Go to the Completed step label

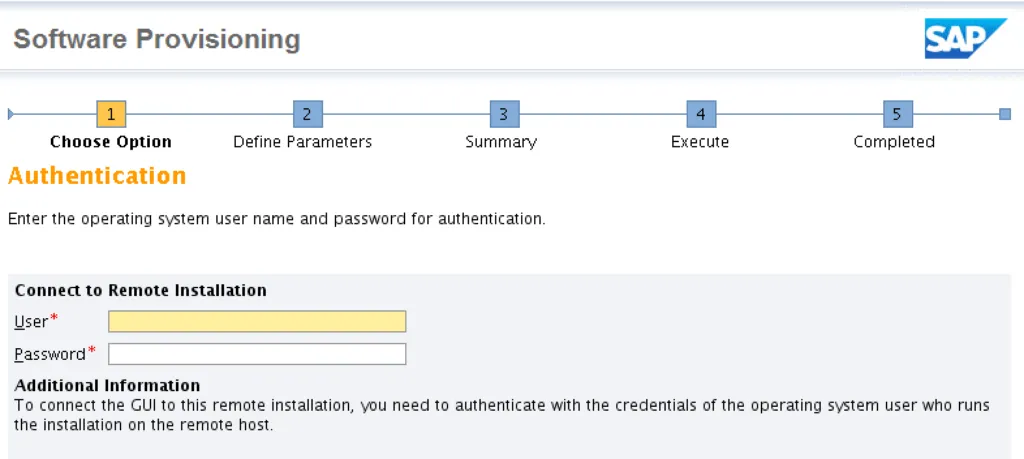[x=894, y=142]
